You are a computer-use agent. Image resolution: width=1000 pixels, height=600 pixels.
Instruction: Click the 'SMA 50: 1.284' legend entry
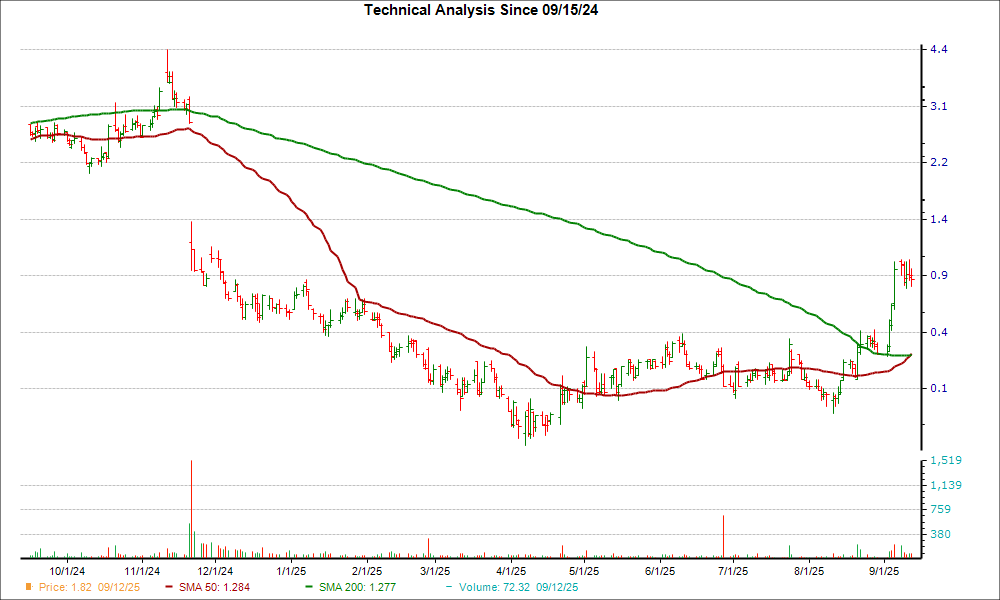pyautogui.click(x=214, y=587)
